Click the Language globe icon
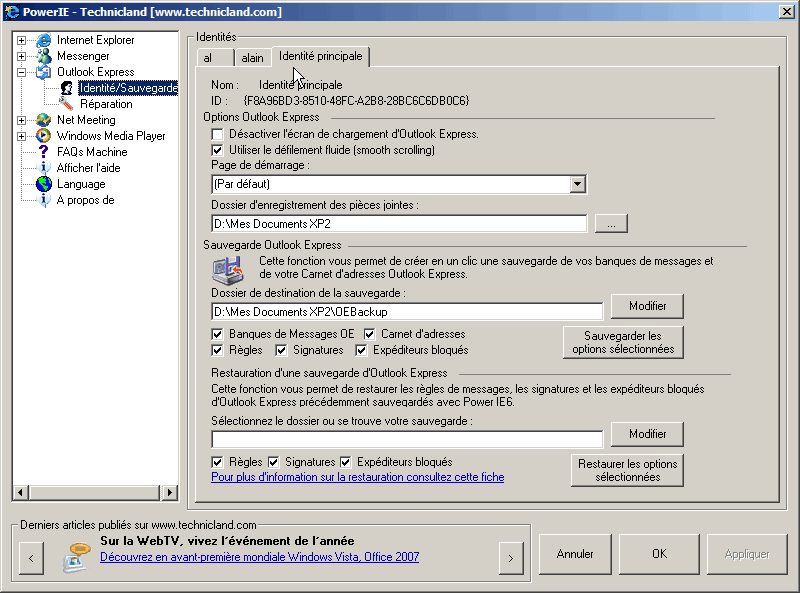800x593 pixels. tap(43, 184)
